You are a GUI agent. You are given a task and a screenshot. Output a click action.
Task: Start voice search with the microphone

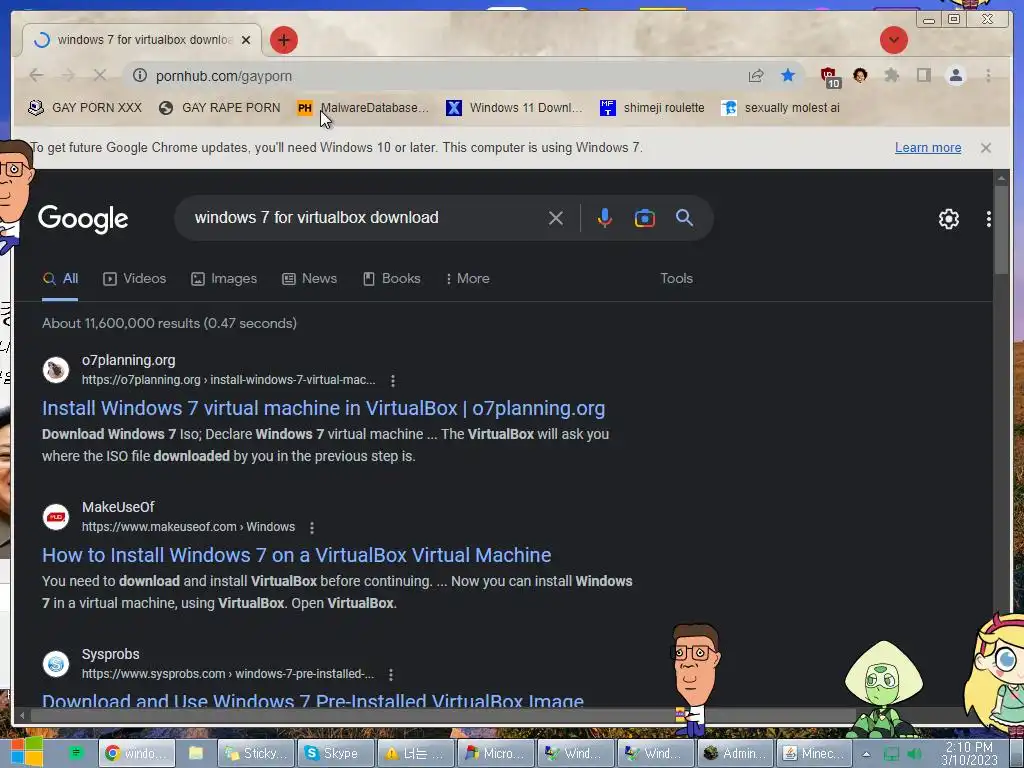[x=605, y=218]
